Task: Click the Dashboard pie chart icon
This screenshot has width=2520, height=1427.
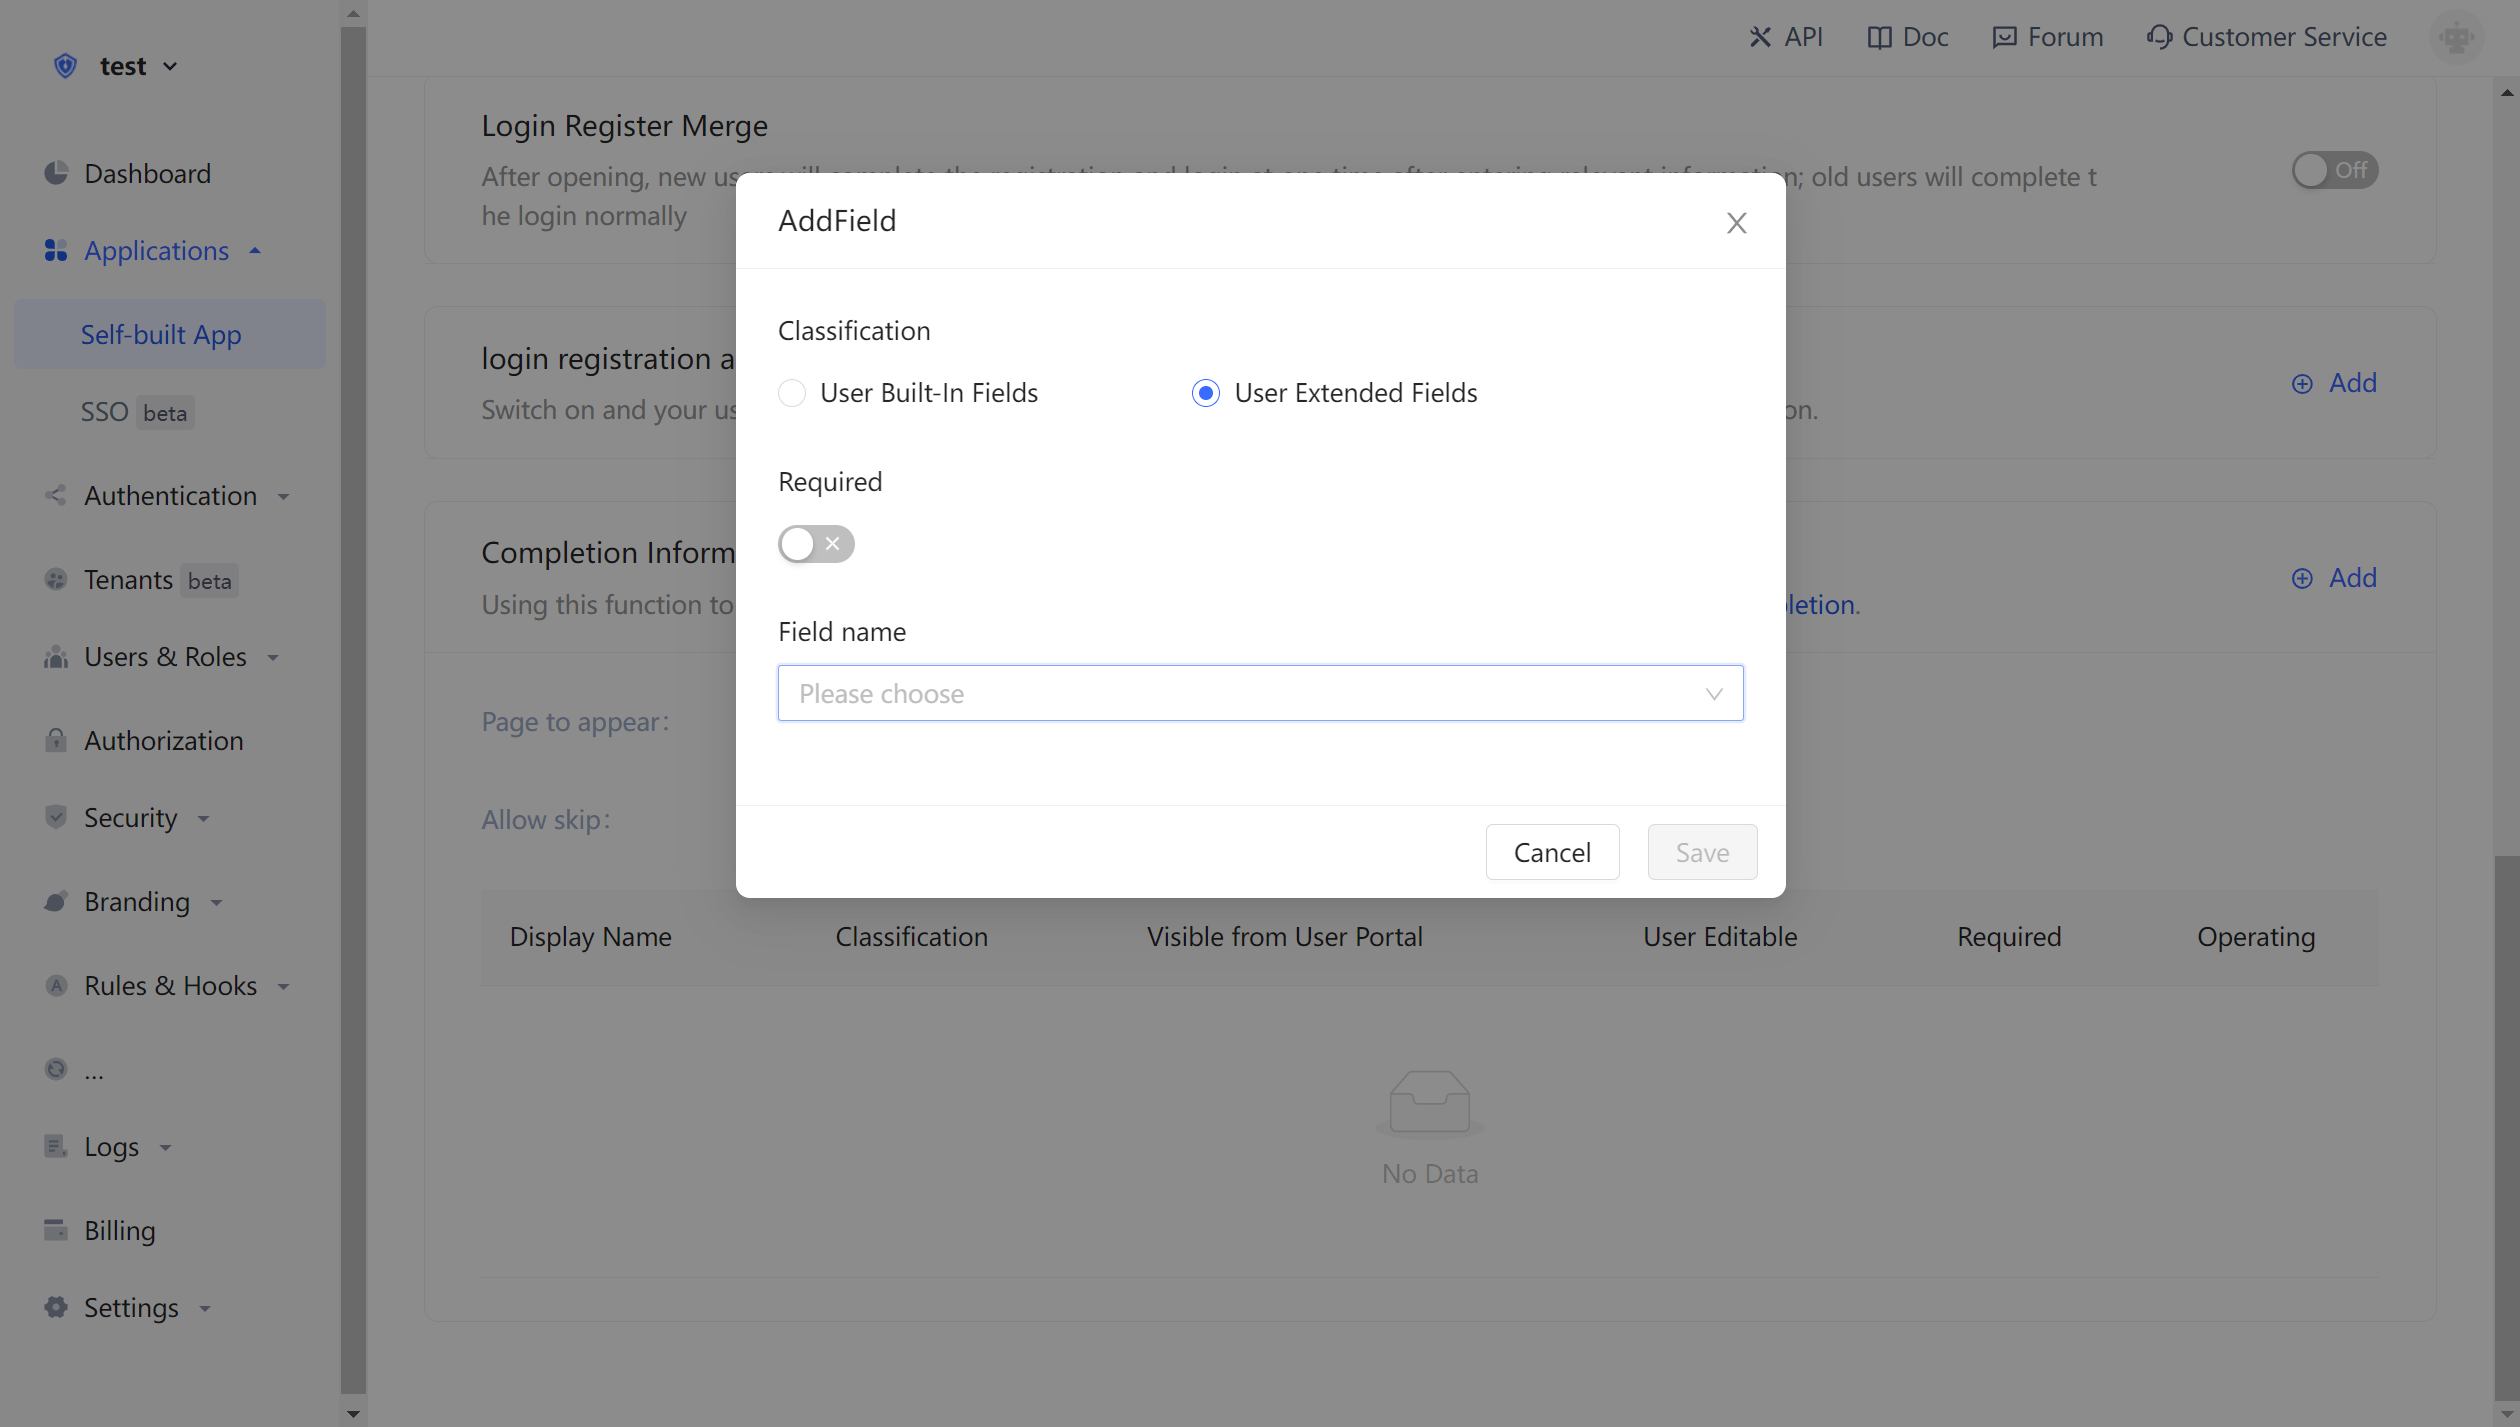Action: (x=56, y=173)
